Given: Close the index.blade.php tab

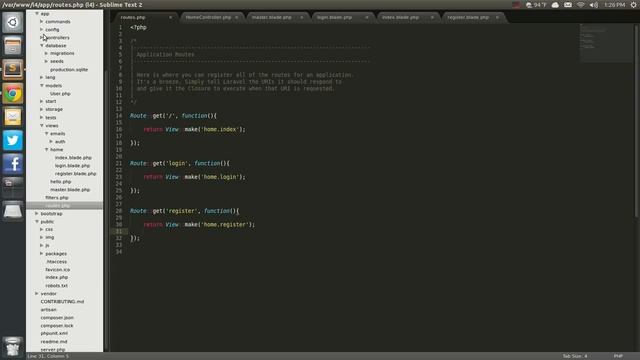Looking at the screenshot, I should 432,18.
